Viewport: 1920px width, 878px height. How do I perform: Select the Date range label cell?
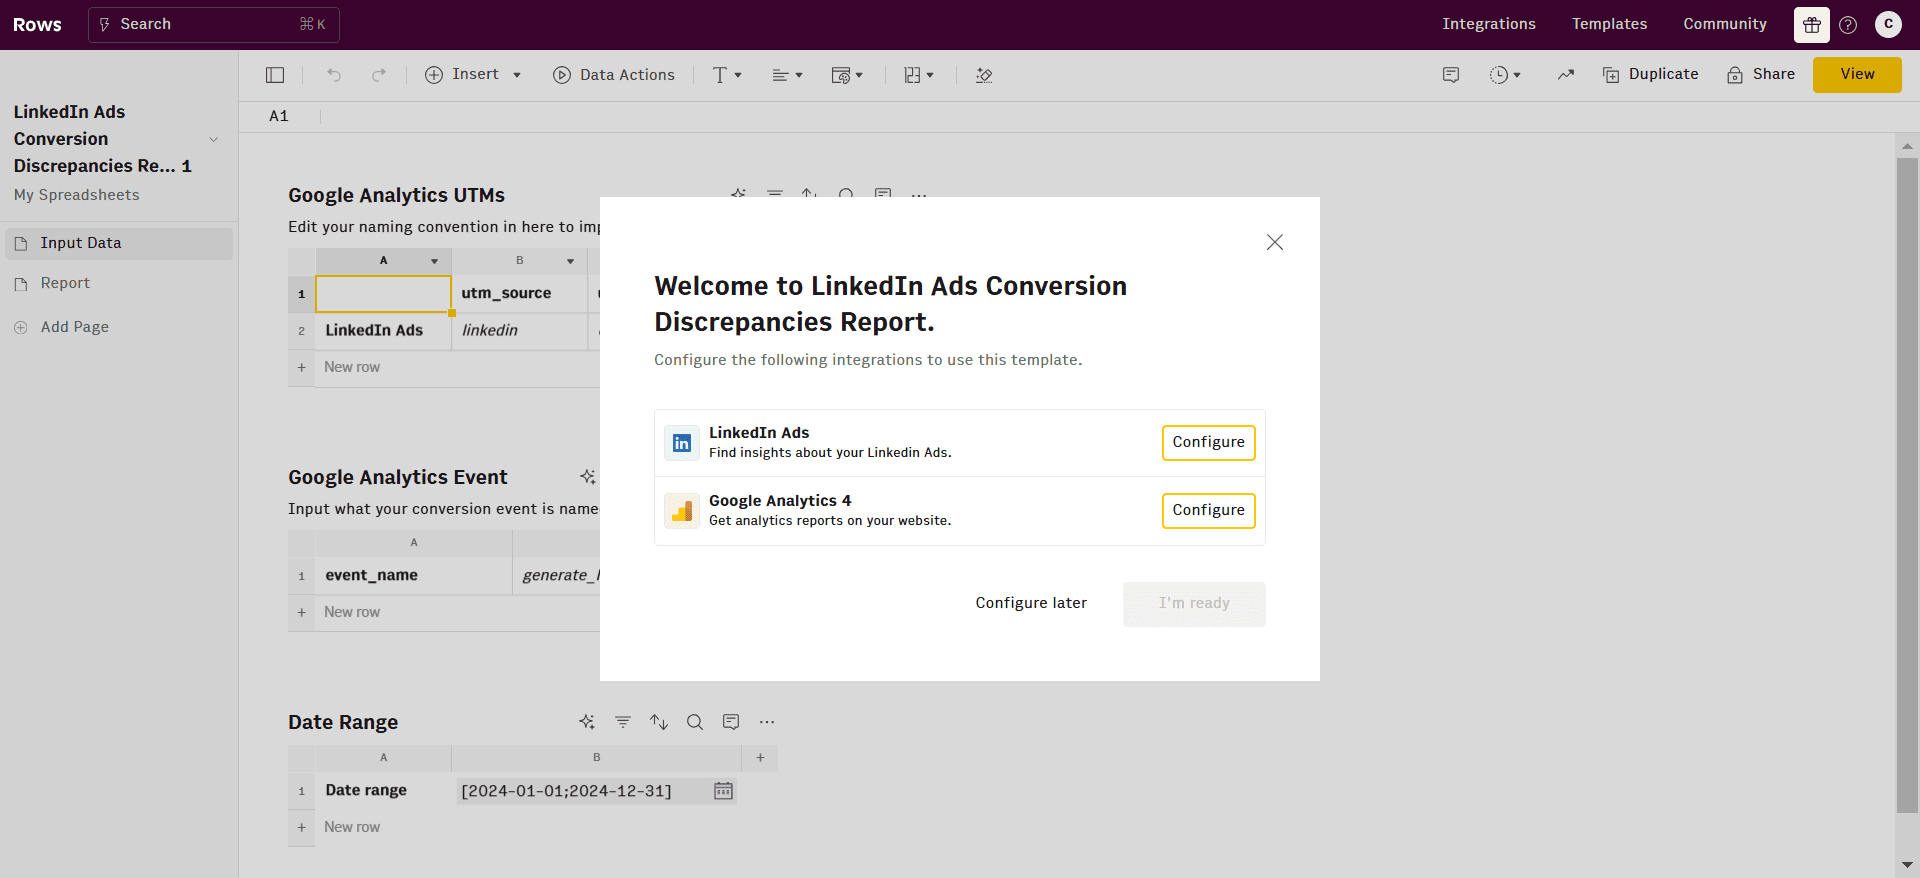click(x=383, y=791)
